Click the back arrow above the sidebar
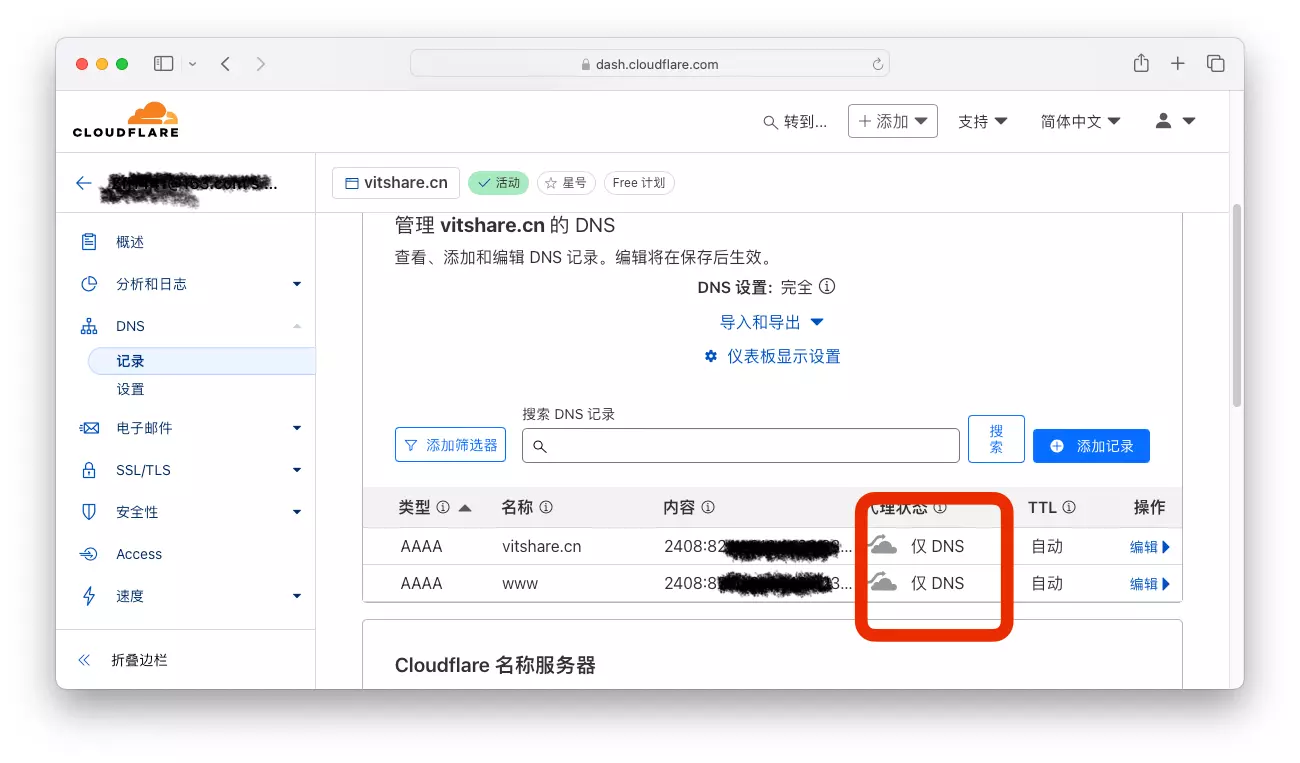 pos(83,183)
